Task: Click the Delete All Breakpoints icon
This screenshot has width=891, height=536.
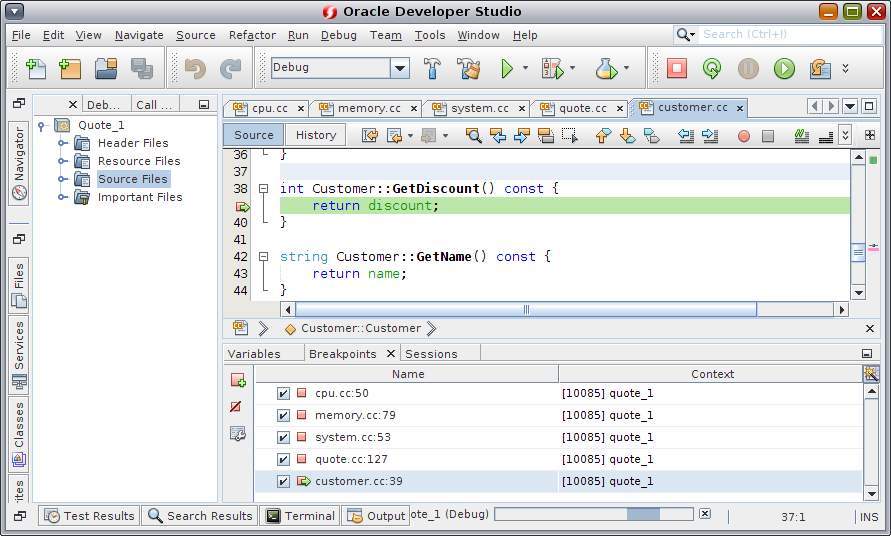Action: [x=236, y=406]
